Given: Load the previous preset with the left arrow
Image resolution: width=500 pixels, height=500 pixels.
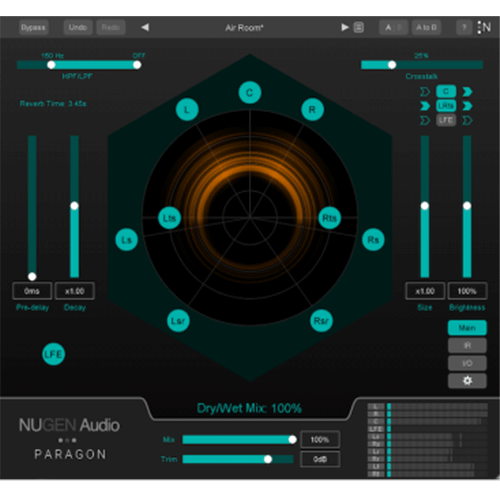Looking at the screenshot, I should [x=145, y=27].
